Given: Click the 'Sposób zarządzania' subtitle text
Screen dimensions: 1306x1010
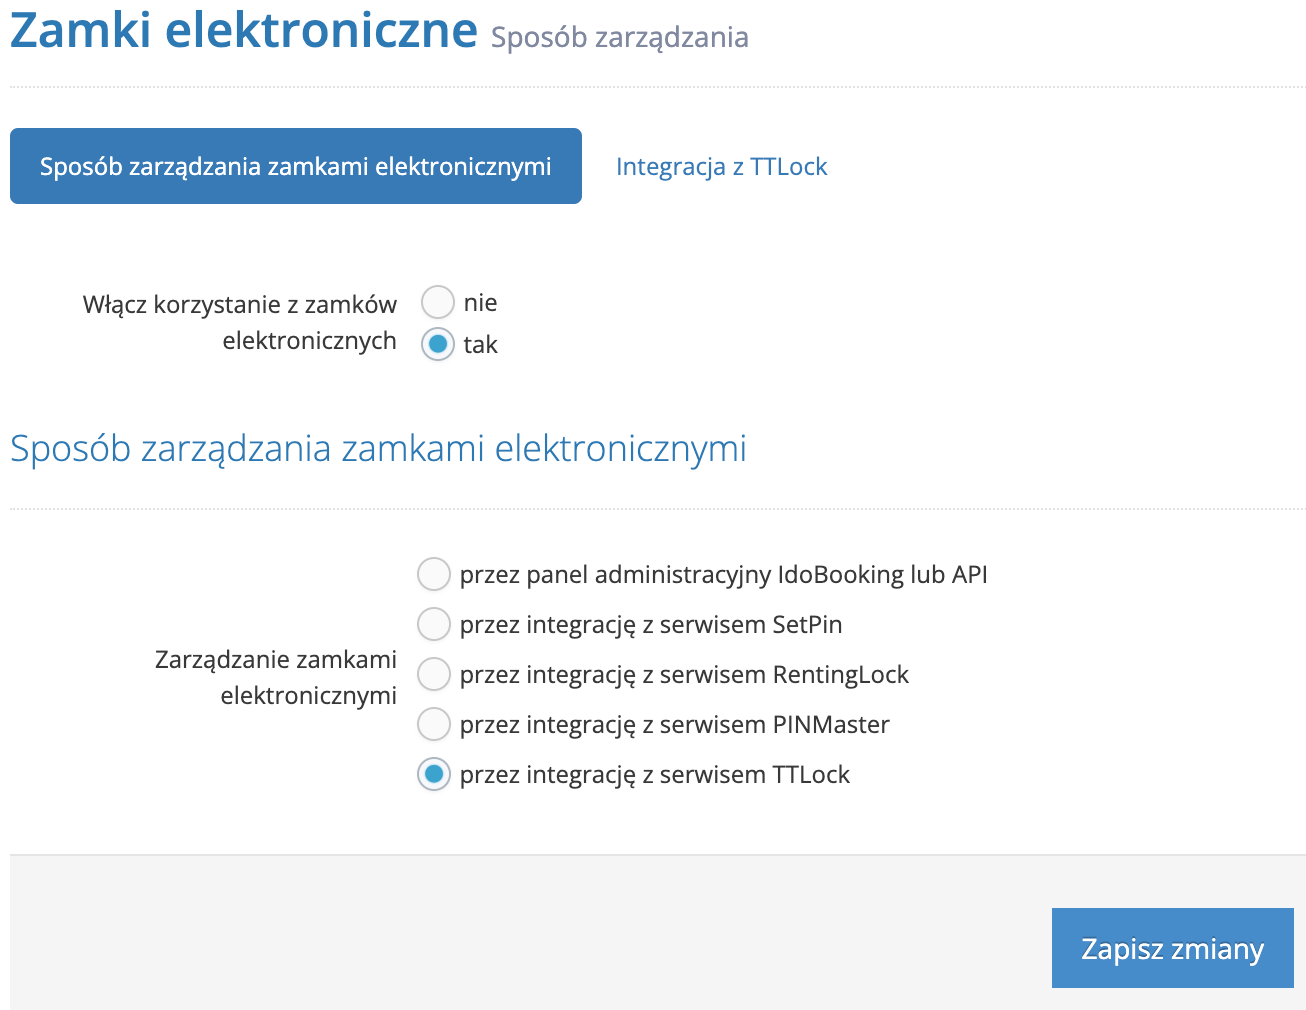Looking at the screenshot, I should point(618,36).
